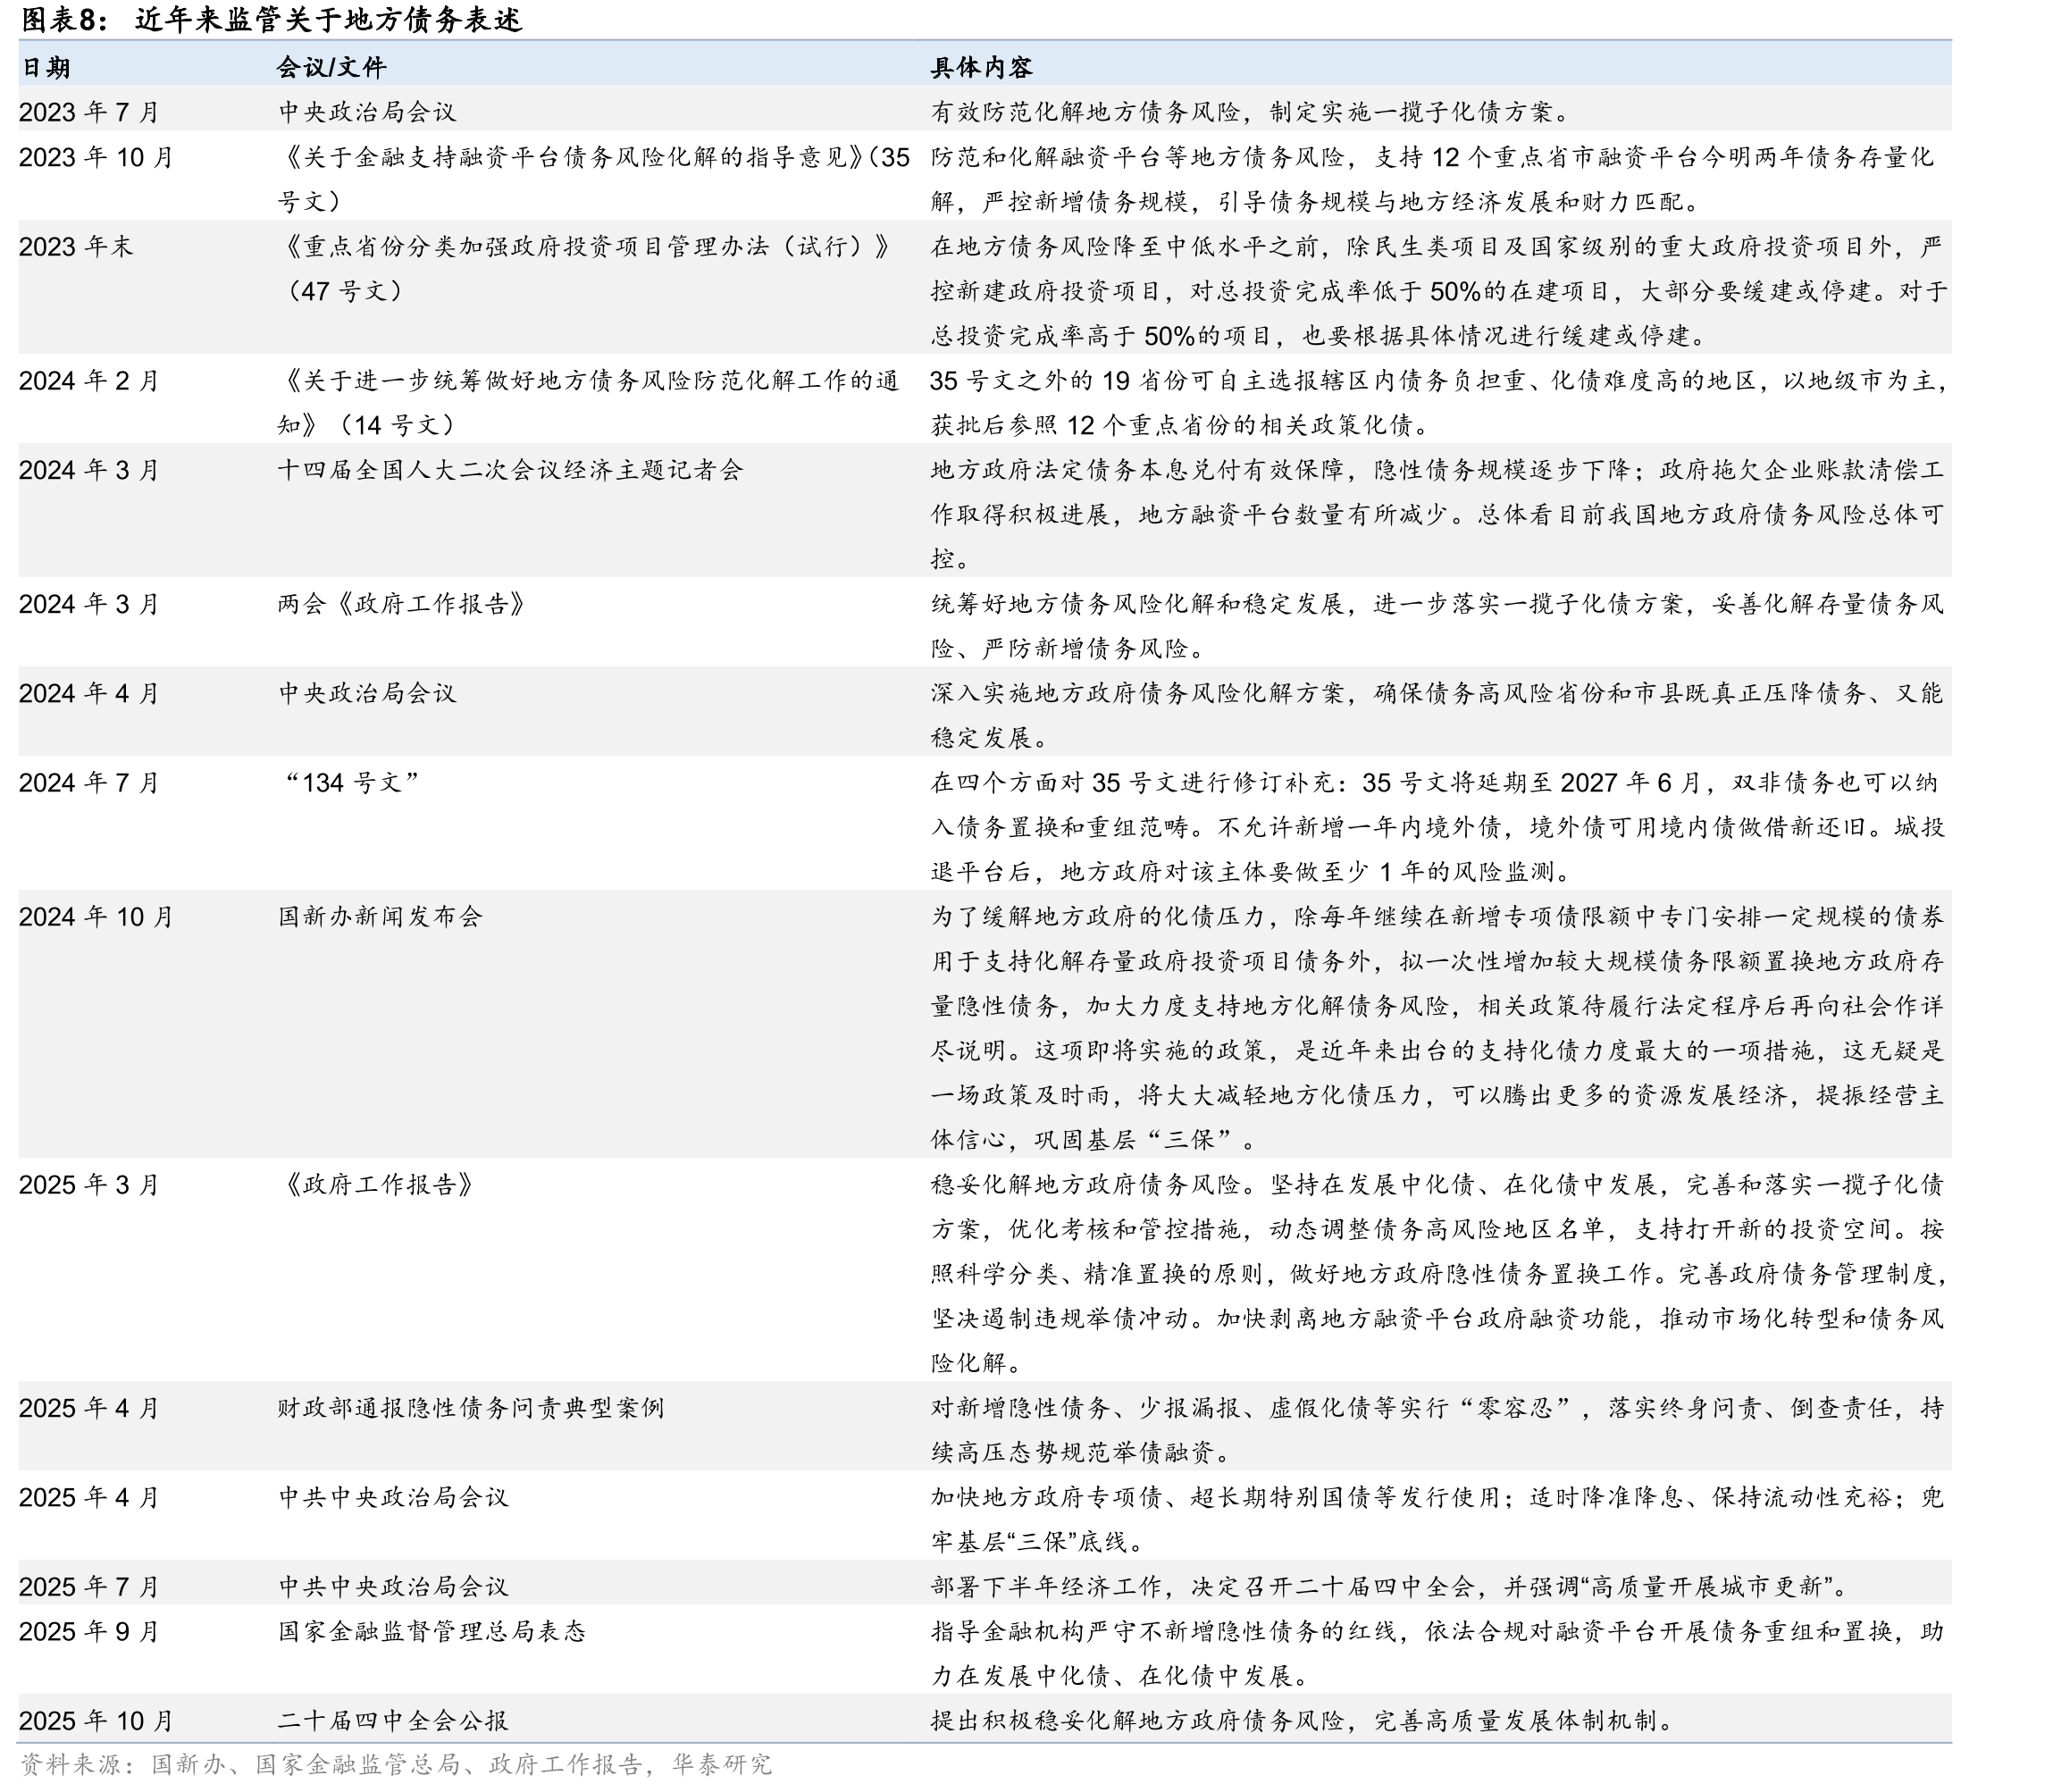Click 十四届全国人大二次会议经济主题记者会 cell
The width and height of the screenshot is (2053, 1792).
click(x=510, y=470)
